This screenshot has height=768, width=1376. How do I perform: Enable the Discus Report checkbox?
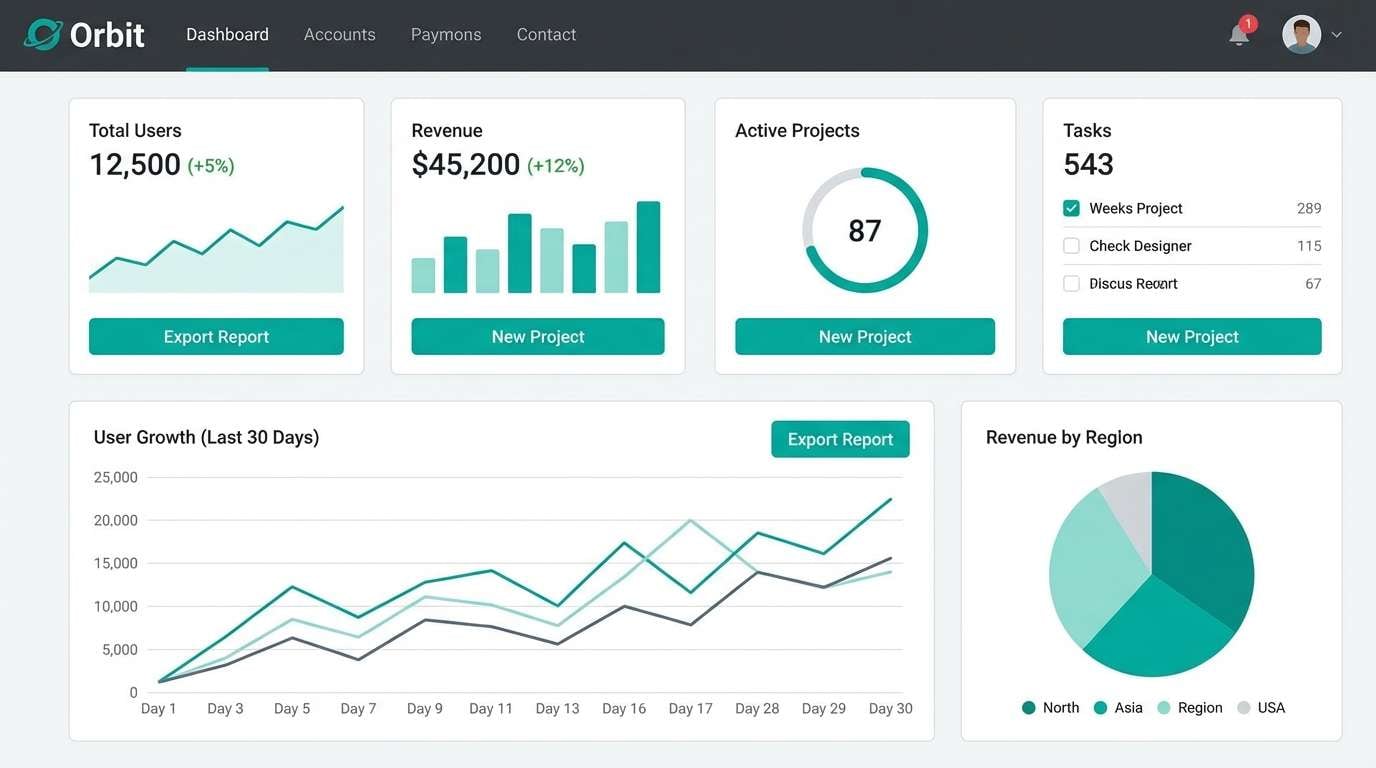coord(1071,283)
